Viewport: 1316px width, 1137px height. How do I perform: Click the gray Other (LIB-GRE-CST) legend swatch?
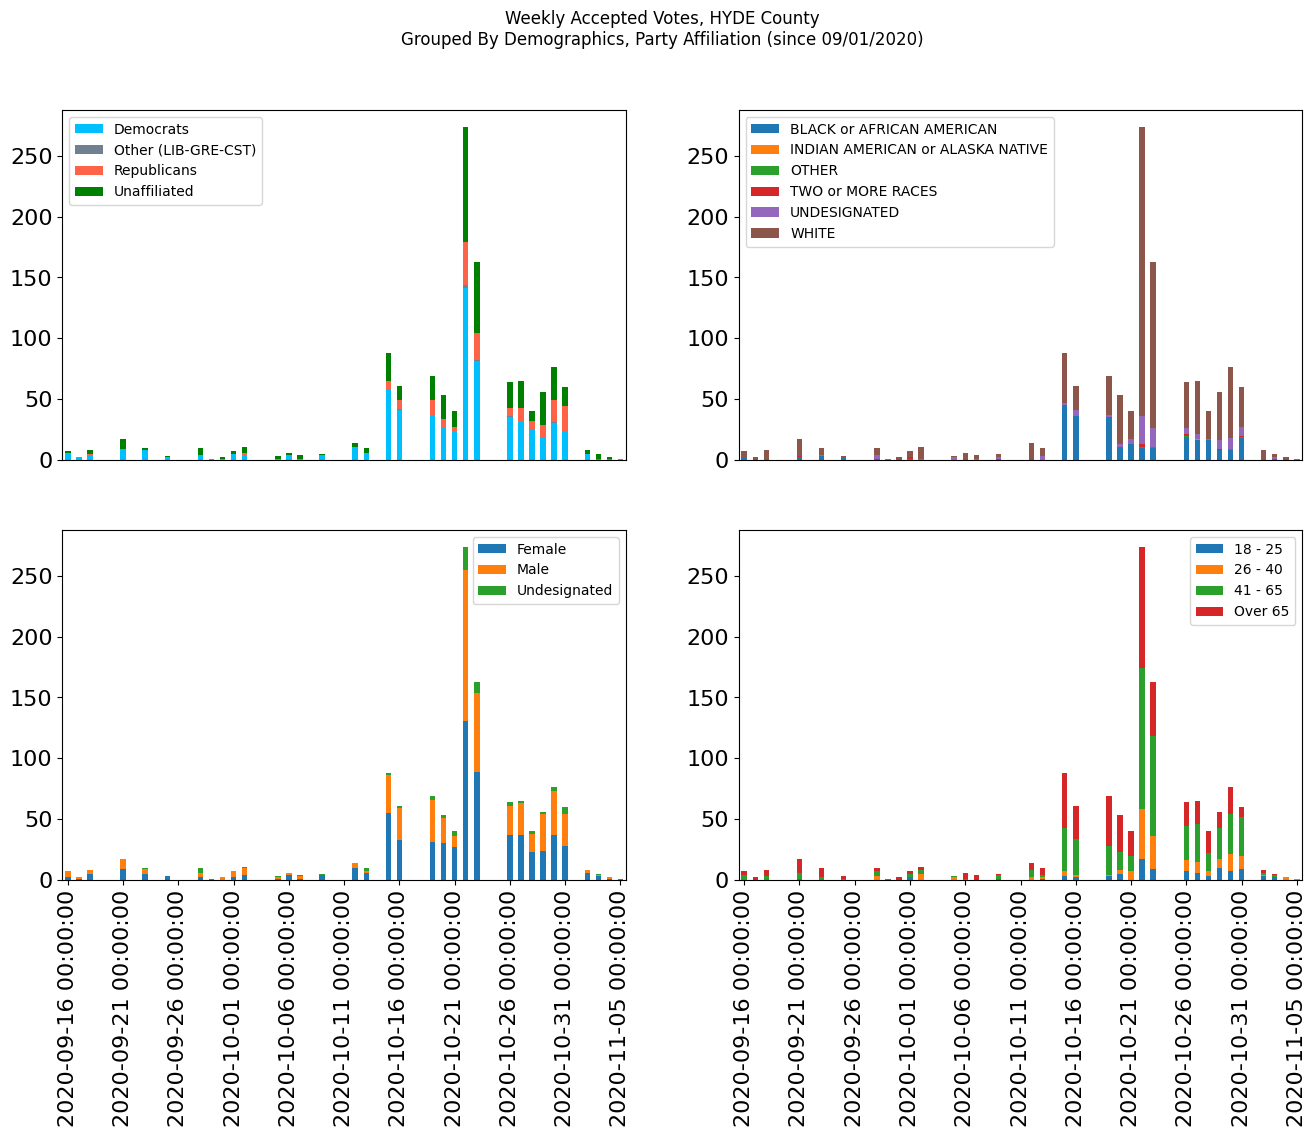[90, 150]
